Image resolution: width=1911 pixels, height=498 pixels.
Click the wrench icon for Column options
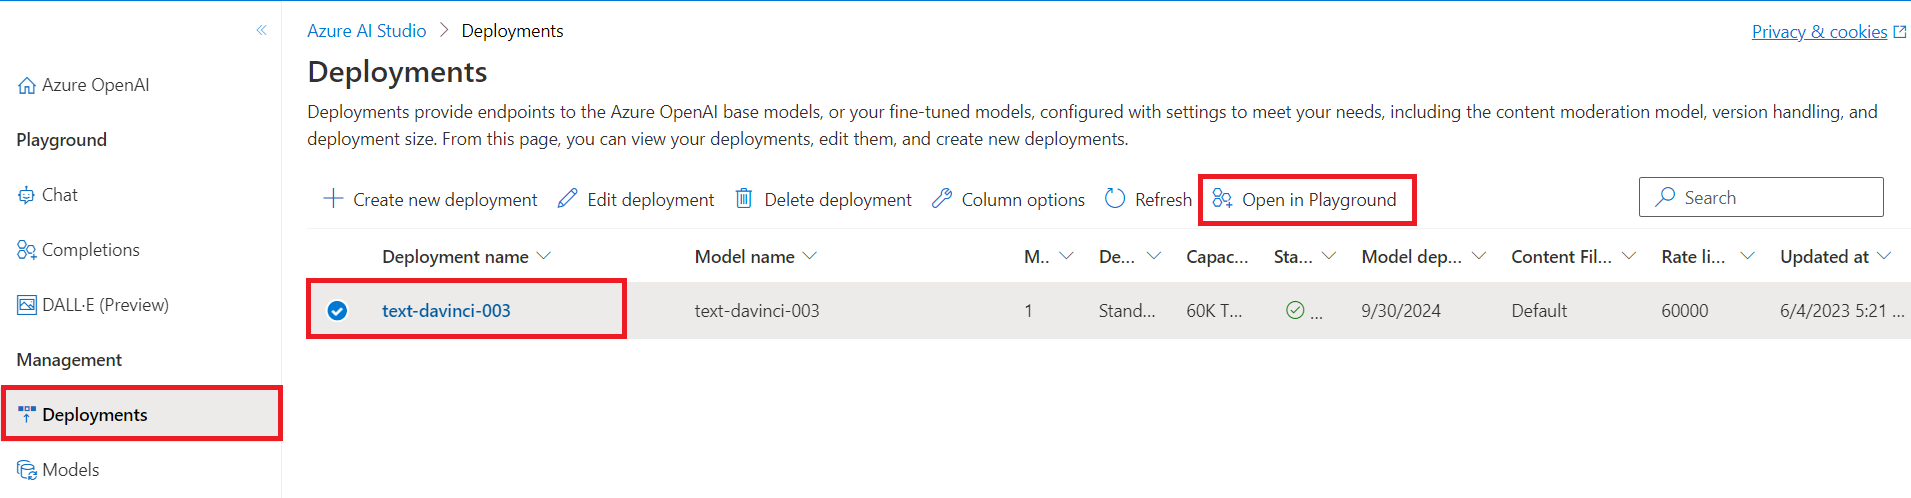(941, 199)
